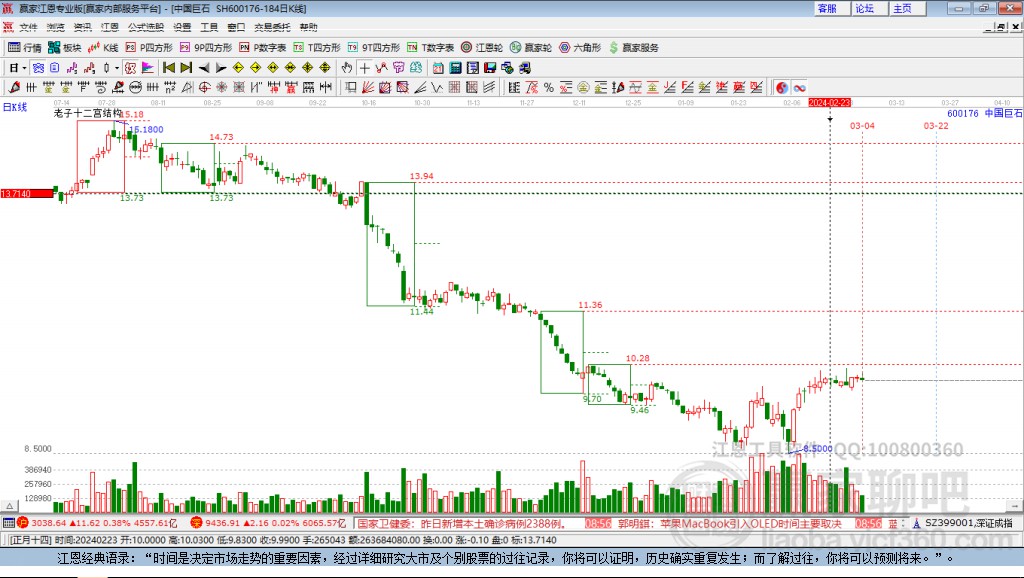Image resolution: width=1024 pixels, height=578 pixels.
Task: Click the black right-arrow move icon
Action: pyautogui.click(x=221, y=68)
